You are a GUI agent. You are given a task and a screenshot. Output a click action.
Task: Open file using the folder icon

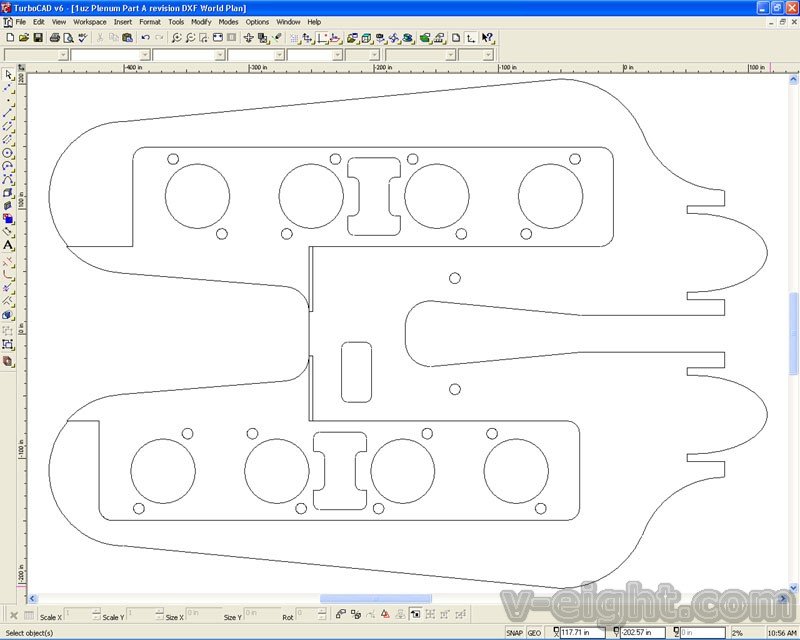click(24, 38)
